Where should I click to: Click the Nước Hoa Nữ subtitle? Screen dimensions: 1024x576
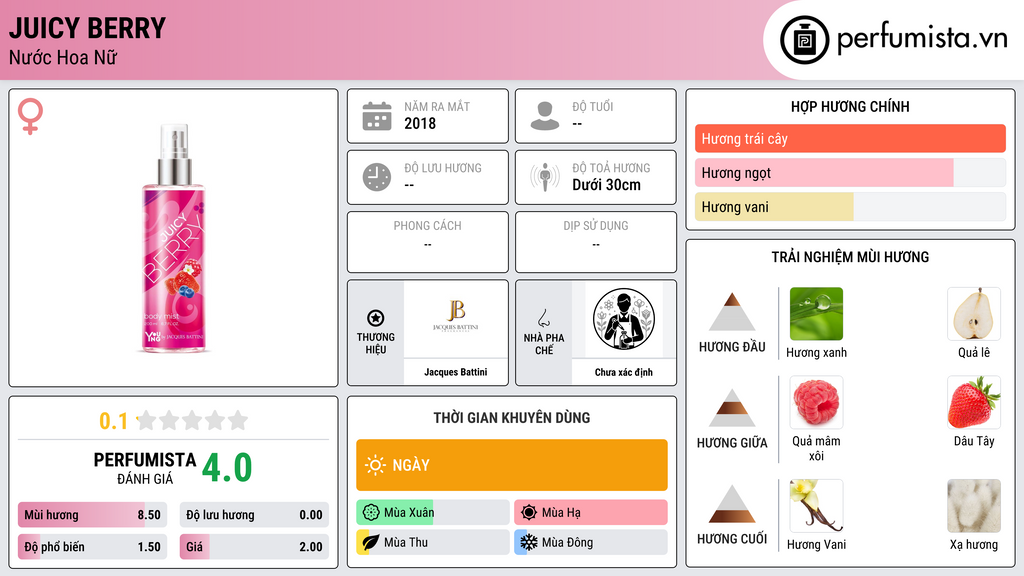click(63, 57)
